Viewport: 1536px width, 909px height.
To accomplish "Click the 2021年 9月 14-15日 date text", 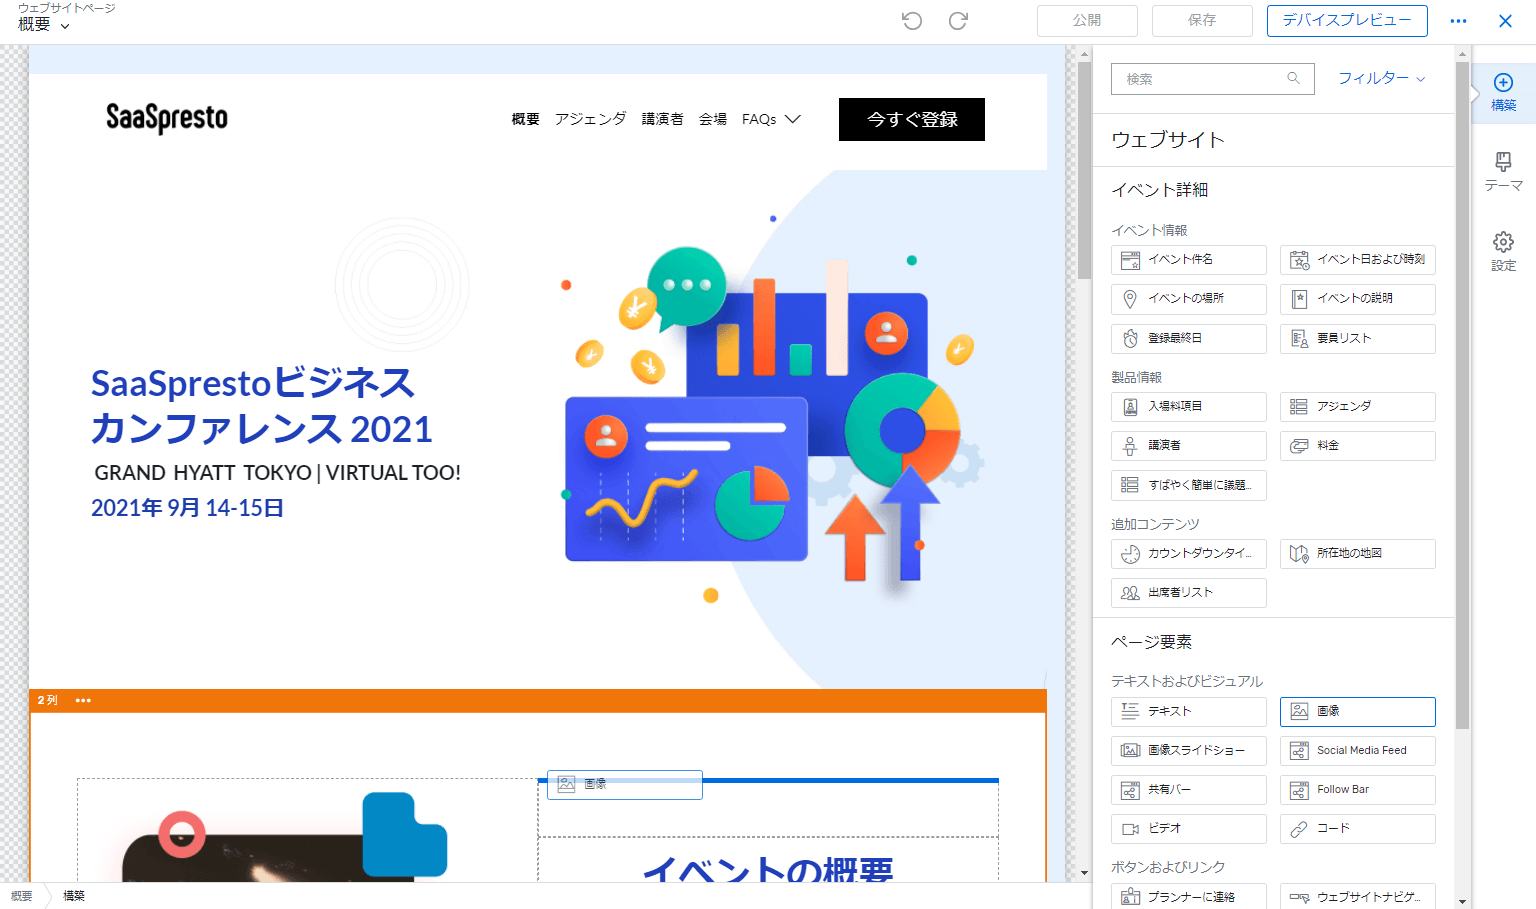I will [x=188, y=508].
